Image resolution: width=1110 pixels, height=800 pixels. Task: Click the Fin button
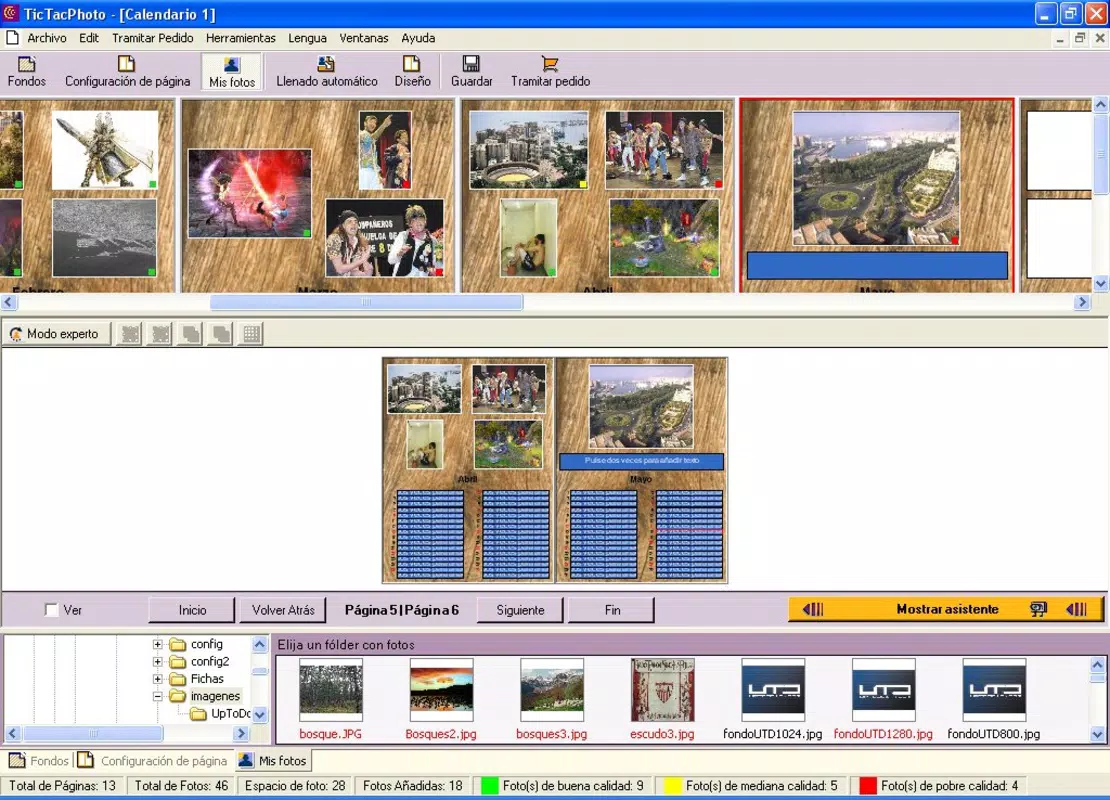[x=612, y=610]
